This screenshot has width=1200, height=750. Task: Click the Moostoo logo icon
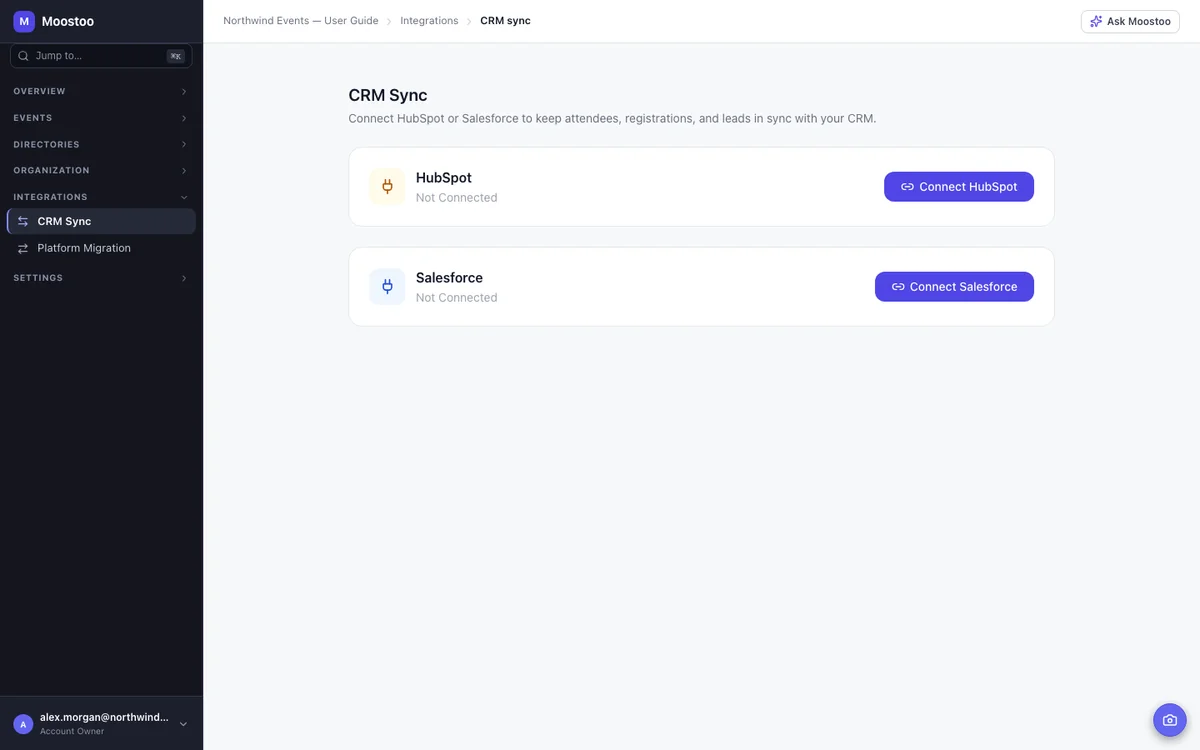[24, 21]
